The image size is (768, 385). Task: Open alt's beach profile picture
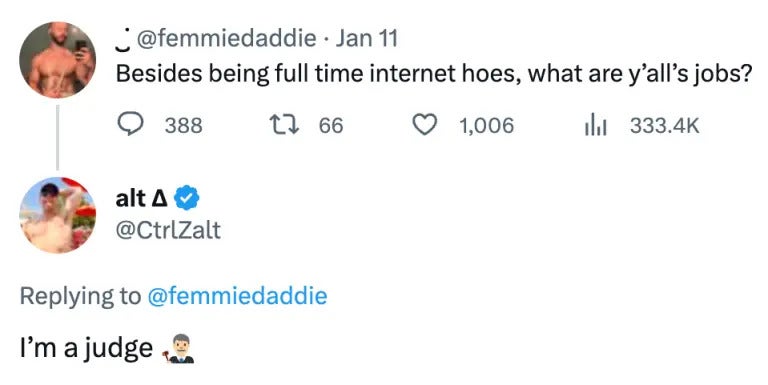(x=57, y=215)
